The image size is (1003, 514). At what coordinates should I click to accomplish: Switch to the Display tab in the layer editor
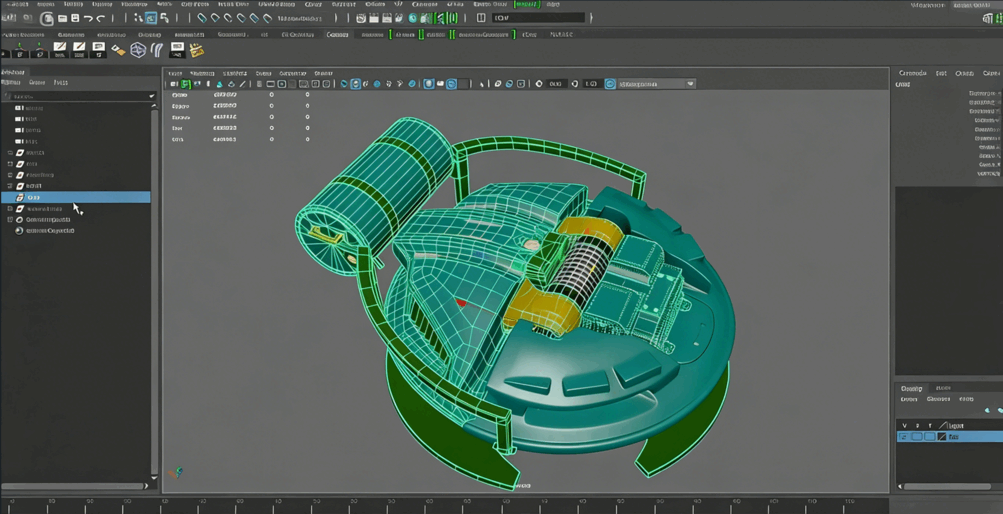(x=911, y=388)
